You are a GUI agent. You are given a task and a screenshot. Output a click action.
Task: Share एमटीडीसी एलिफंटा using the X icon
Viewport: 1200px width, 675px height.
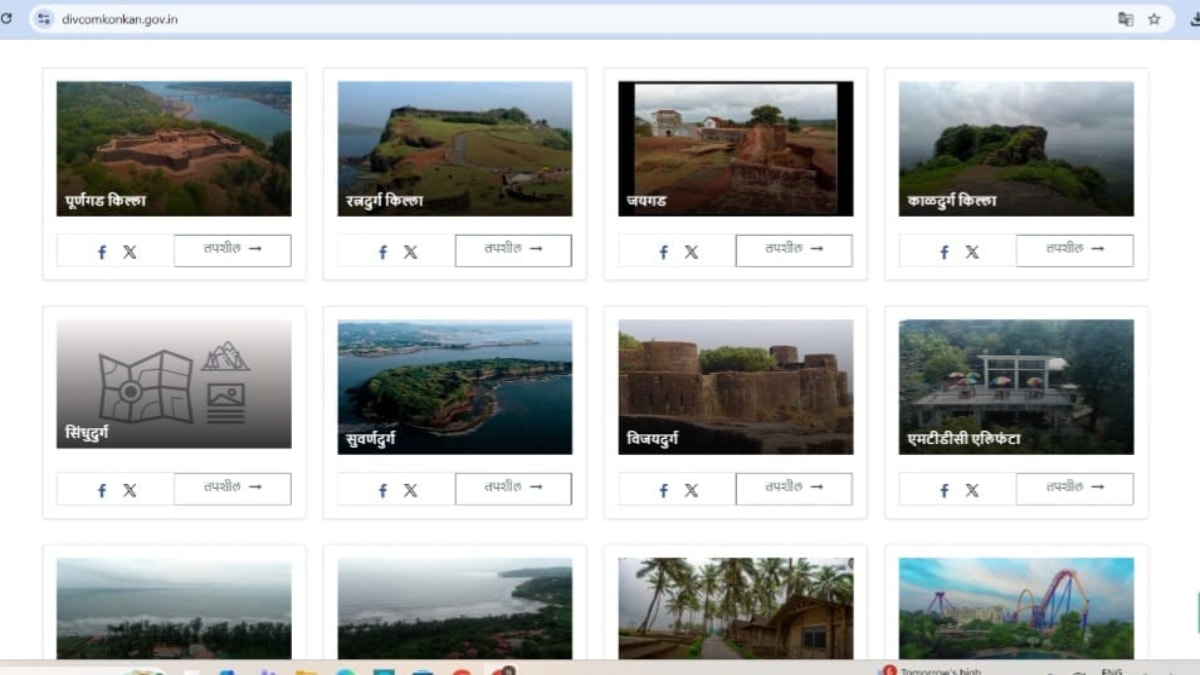coord(973,490)
